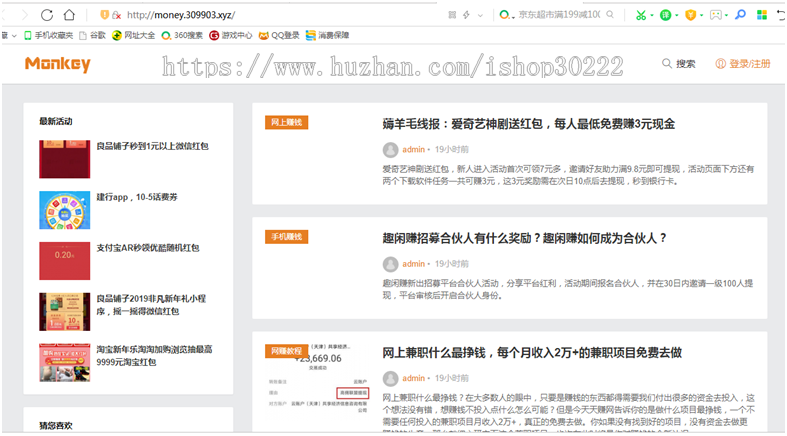Click the Monkey site logo

58,64
